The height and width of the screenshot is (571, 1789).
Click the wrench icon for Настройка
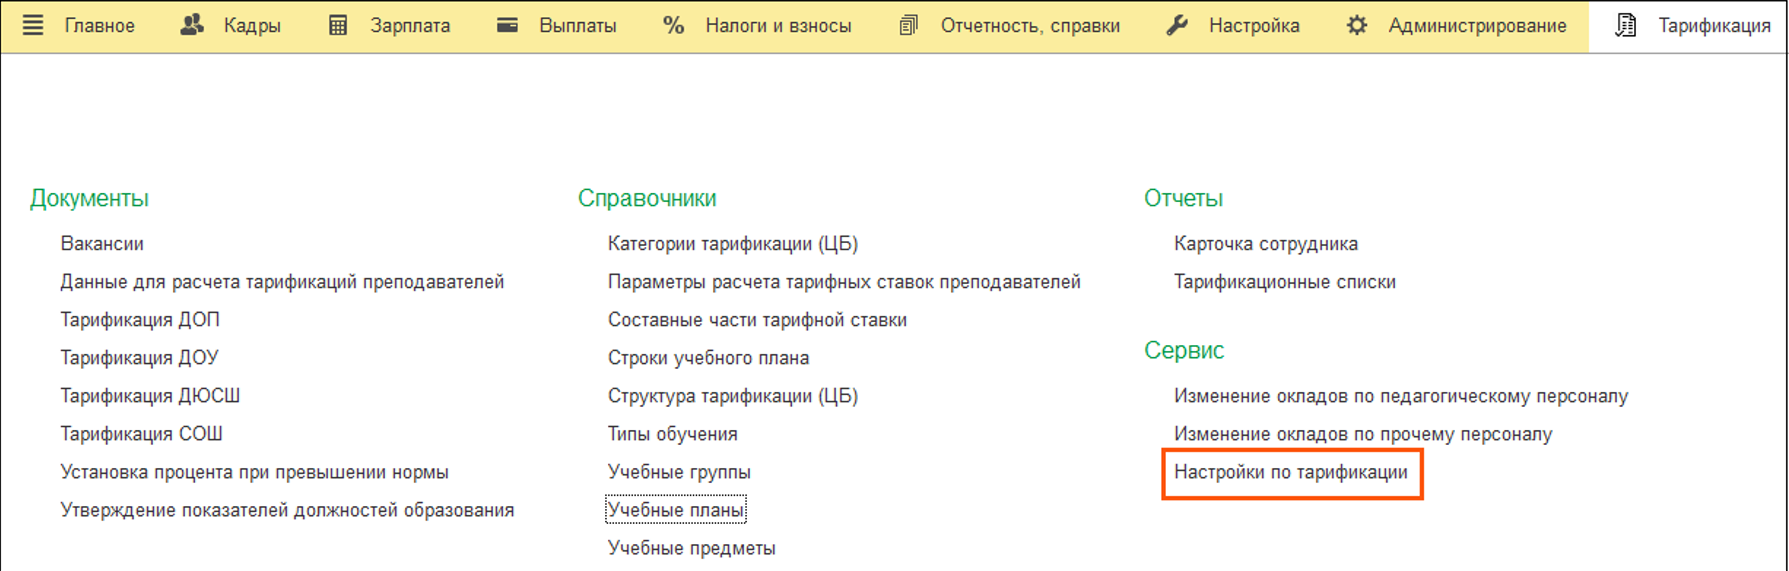(x=1177, y=25)
